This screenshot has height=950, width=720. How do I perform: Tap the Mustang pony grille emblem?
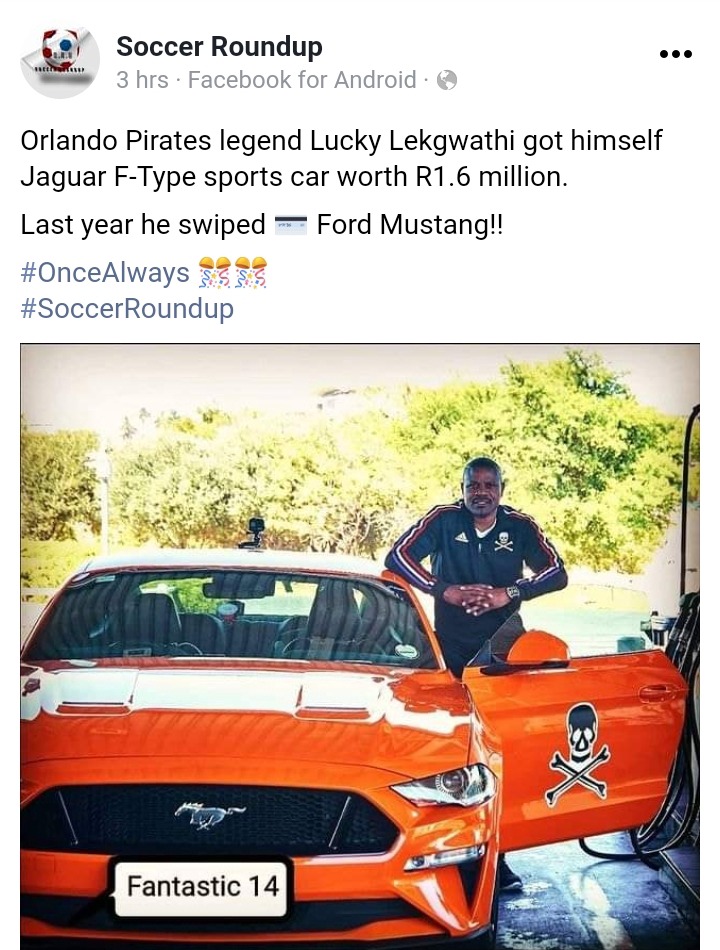209,814
